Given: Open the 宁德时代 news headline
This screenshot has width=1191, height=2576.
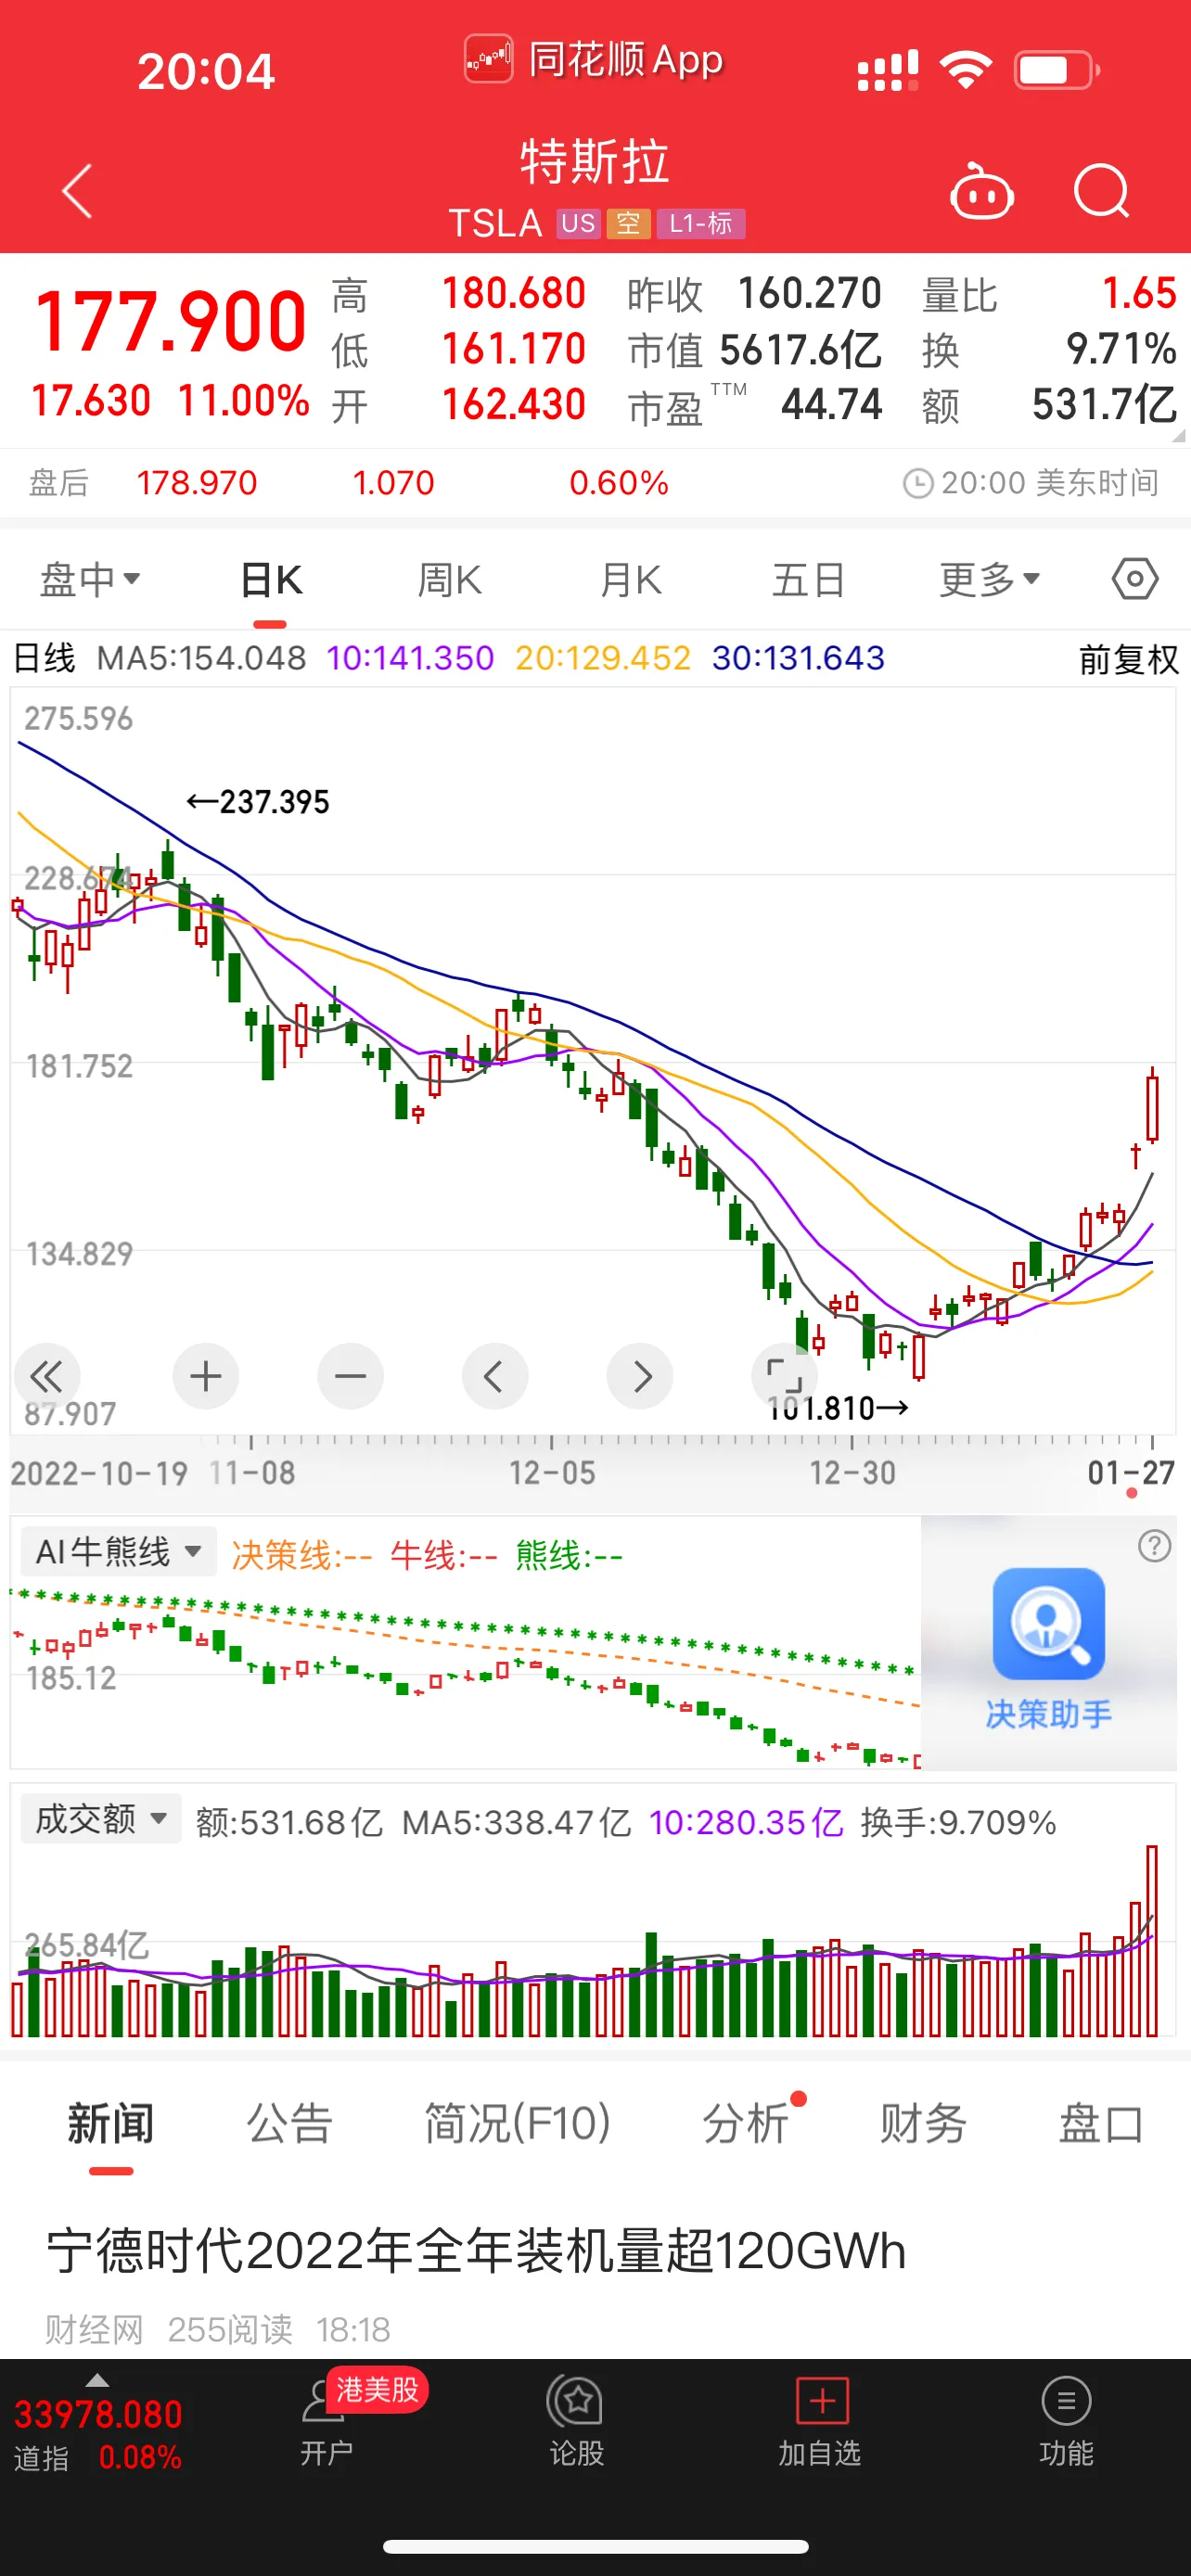Looking at the screenshot, I should coord(476,2251).
